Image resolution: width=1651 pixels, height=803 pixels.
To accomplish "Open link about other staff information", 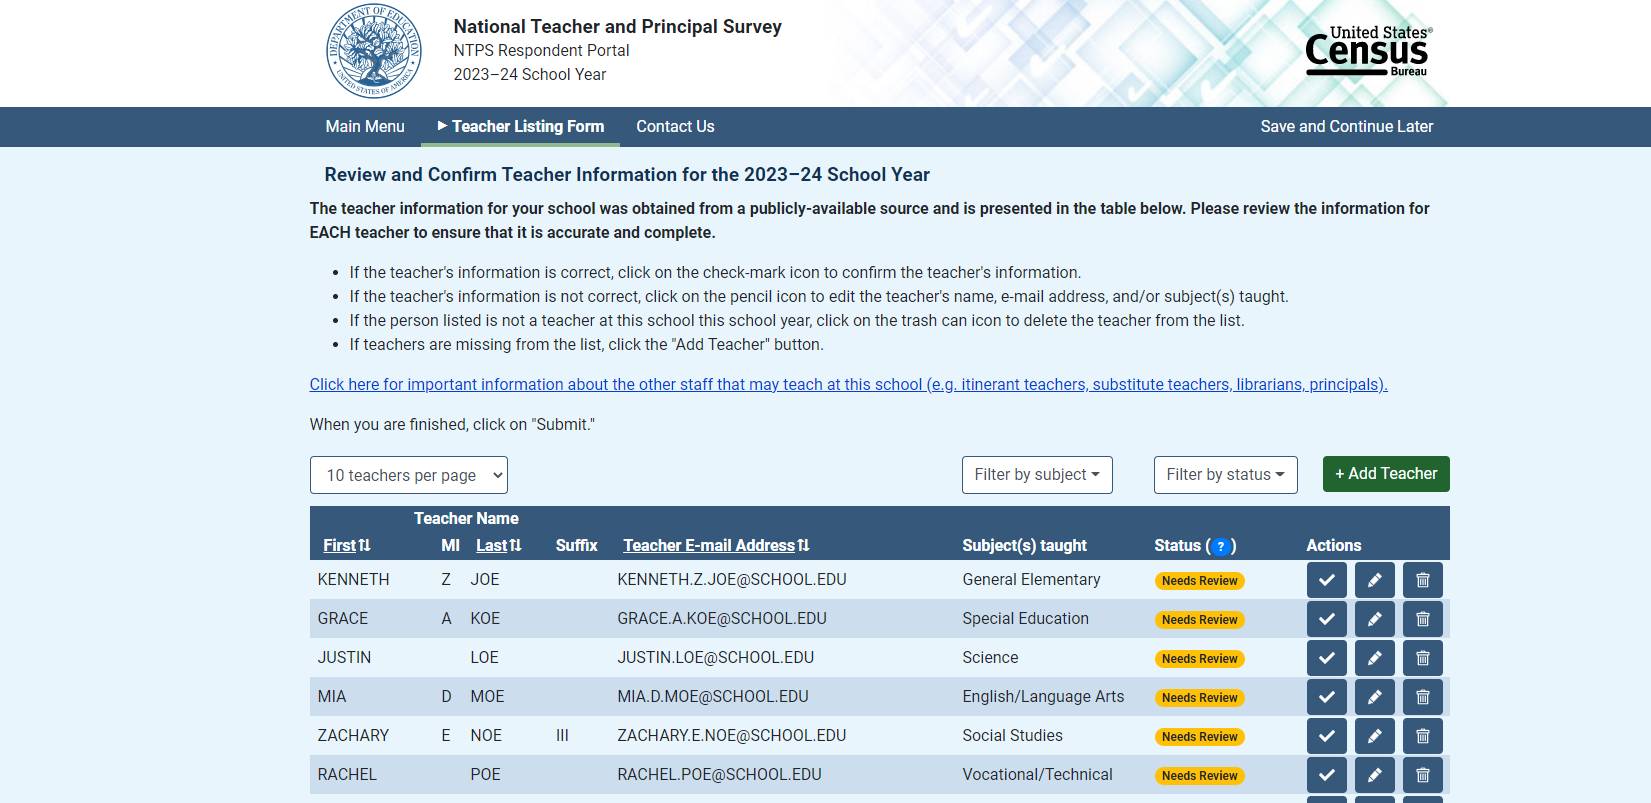I will click(848, 385).
